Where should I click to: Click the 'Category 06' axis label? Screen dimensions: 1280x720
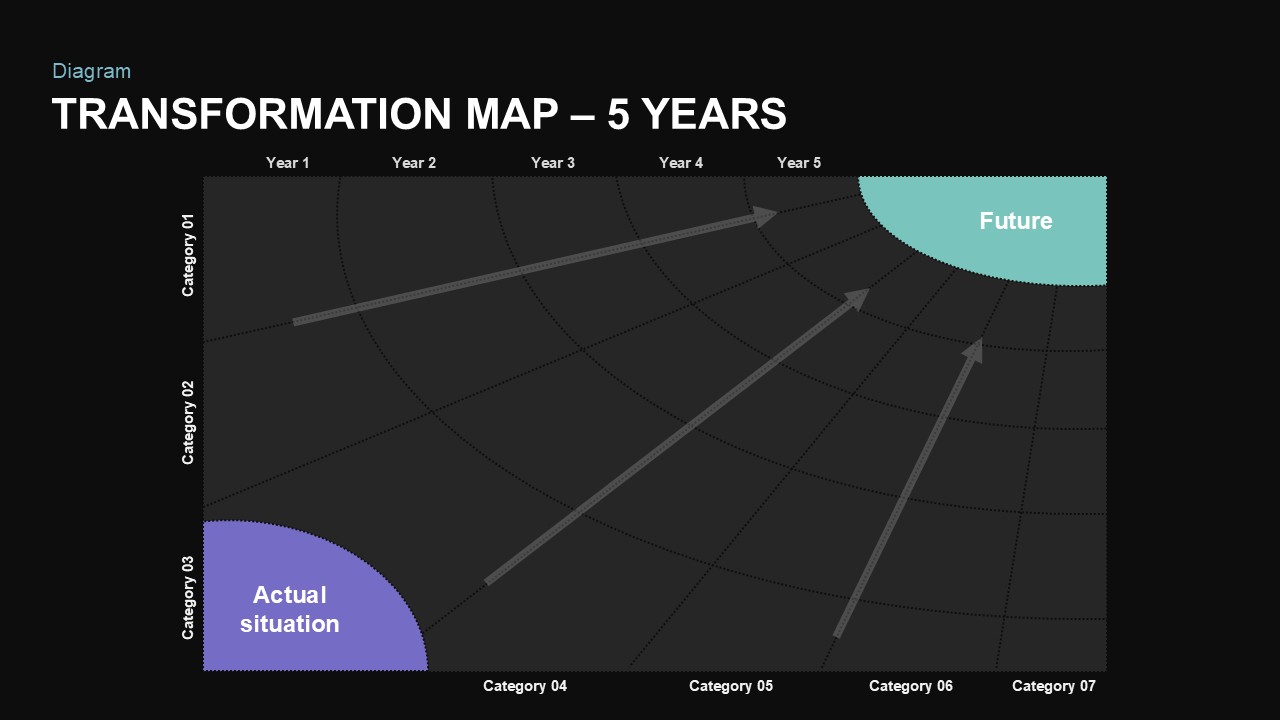point(911,686)
